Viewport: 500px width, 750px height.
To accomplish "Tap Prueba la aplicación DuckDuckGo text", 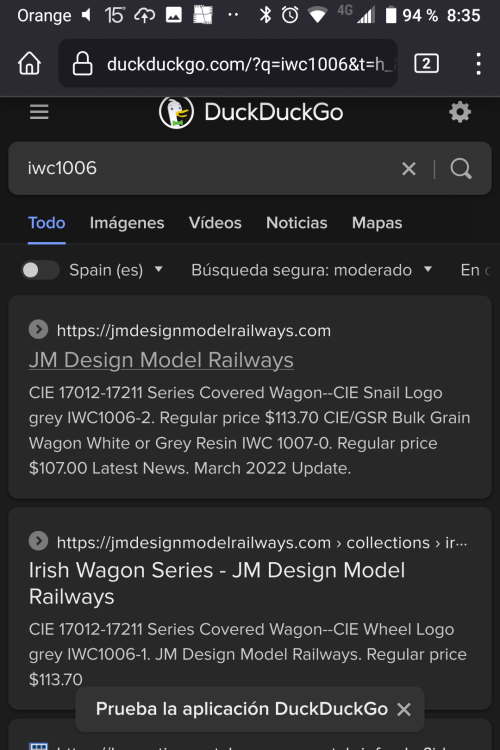I will [x=242, y=709].
